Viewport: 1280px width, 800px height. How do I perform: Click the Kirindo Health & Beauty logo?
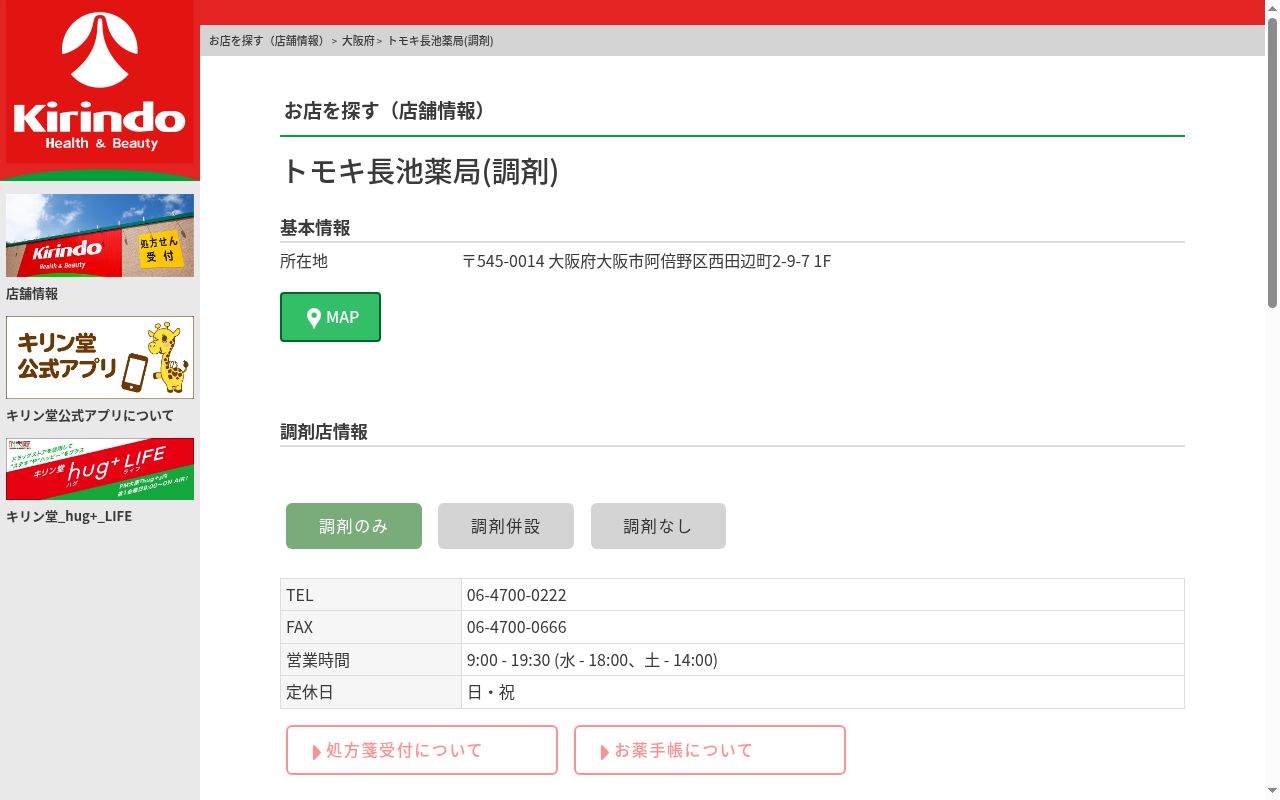100,82
